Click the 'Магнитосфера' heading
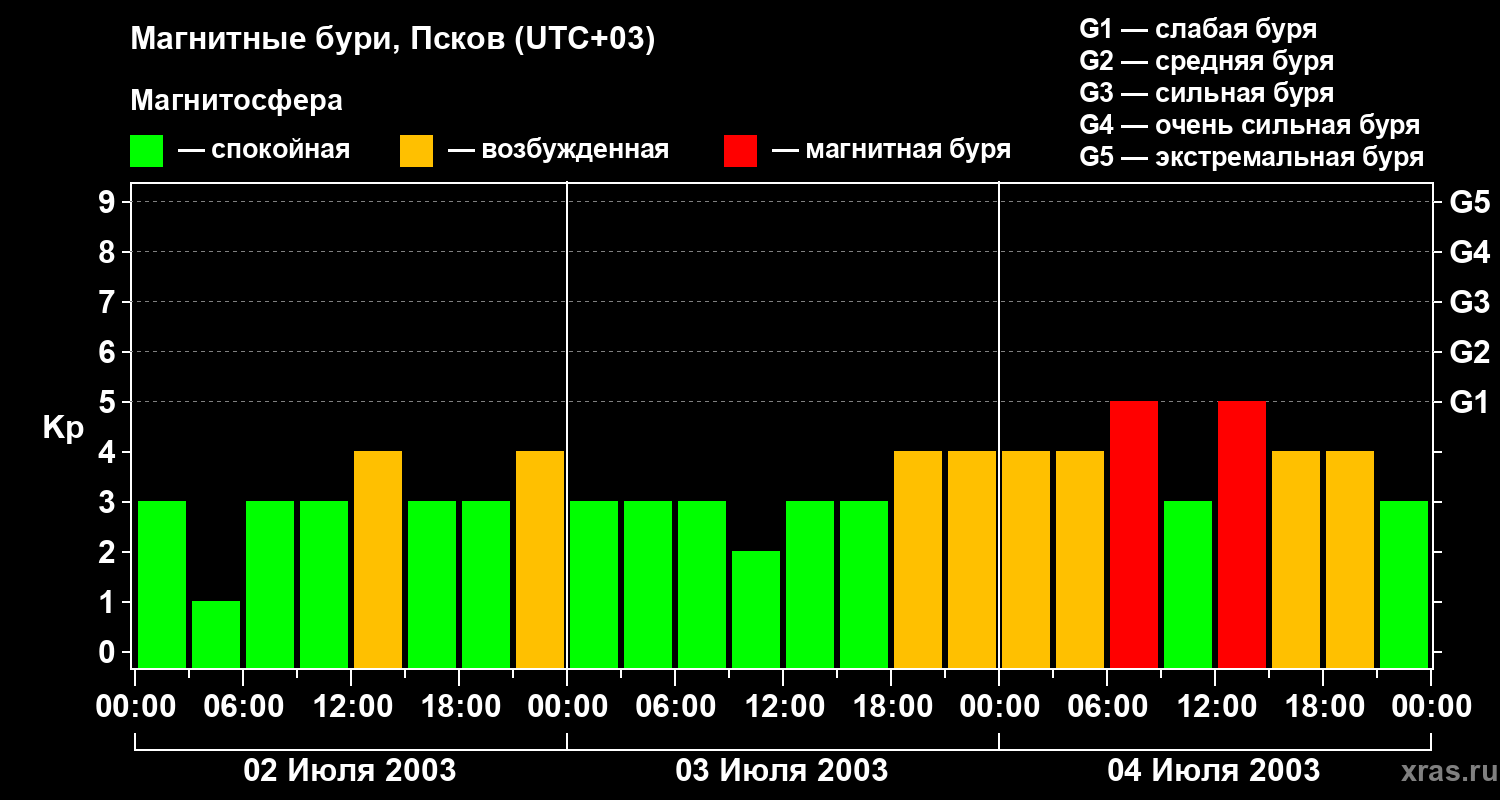Image resolution: width=1500 pixels, height=800 pixels. [x=236, y=101]
